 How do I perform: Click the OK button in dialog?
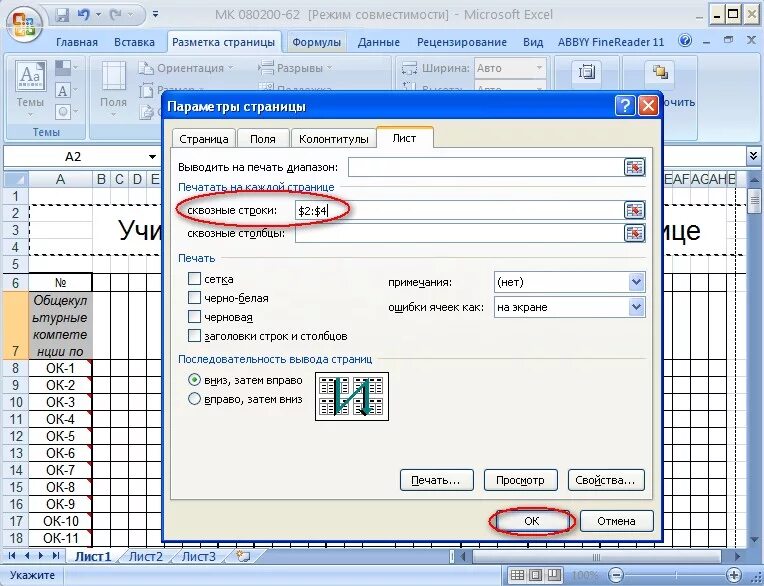532,521
